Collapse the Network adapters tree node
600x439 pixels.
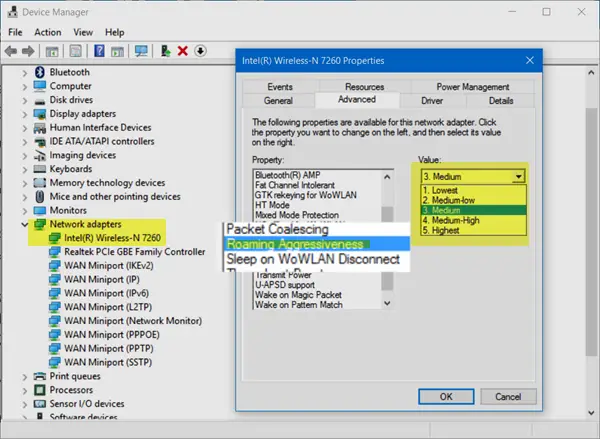pyautogui.click(x=25, y=225)
